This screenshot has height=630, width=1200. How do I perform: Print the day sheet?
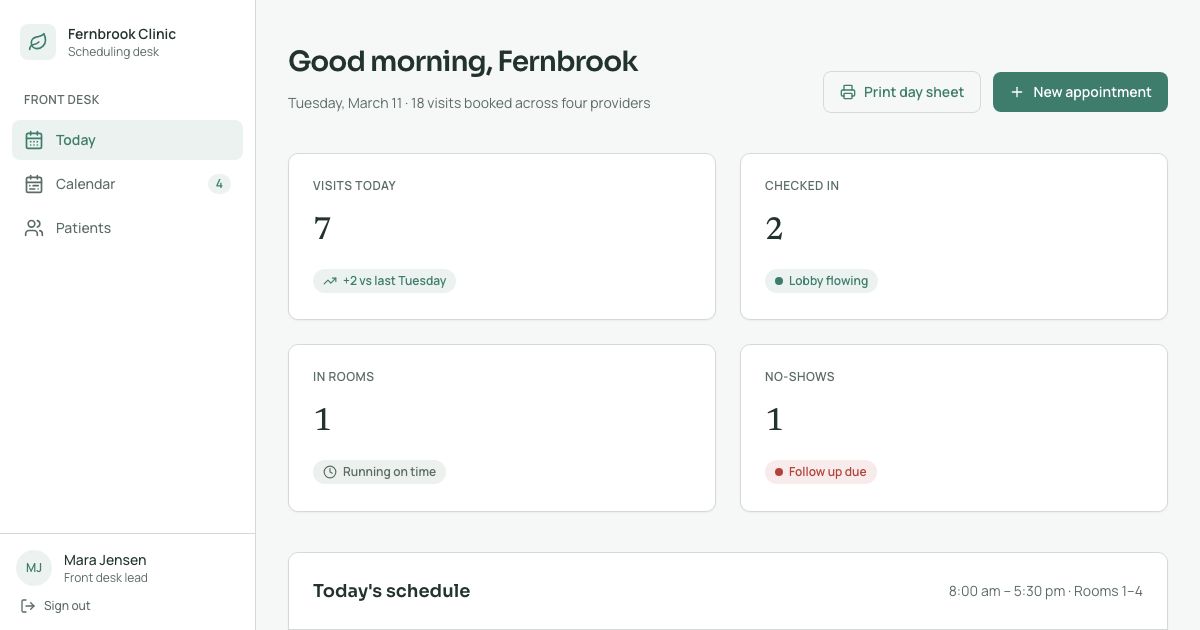902,92
